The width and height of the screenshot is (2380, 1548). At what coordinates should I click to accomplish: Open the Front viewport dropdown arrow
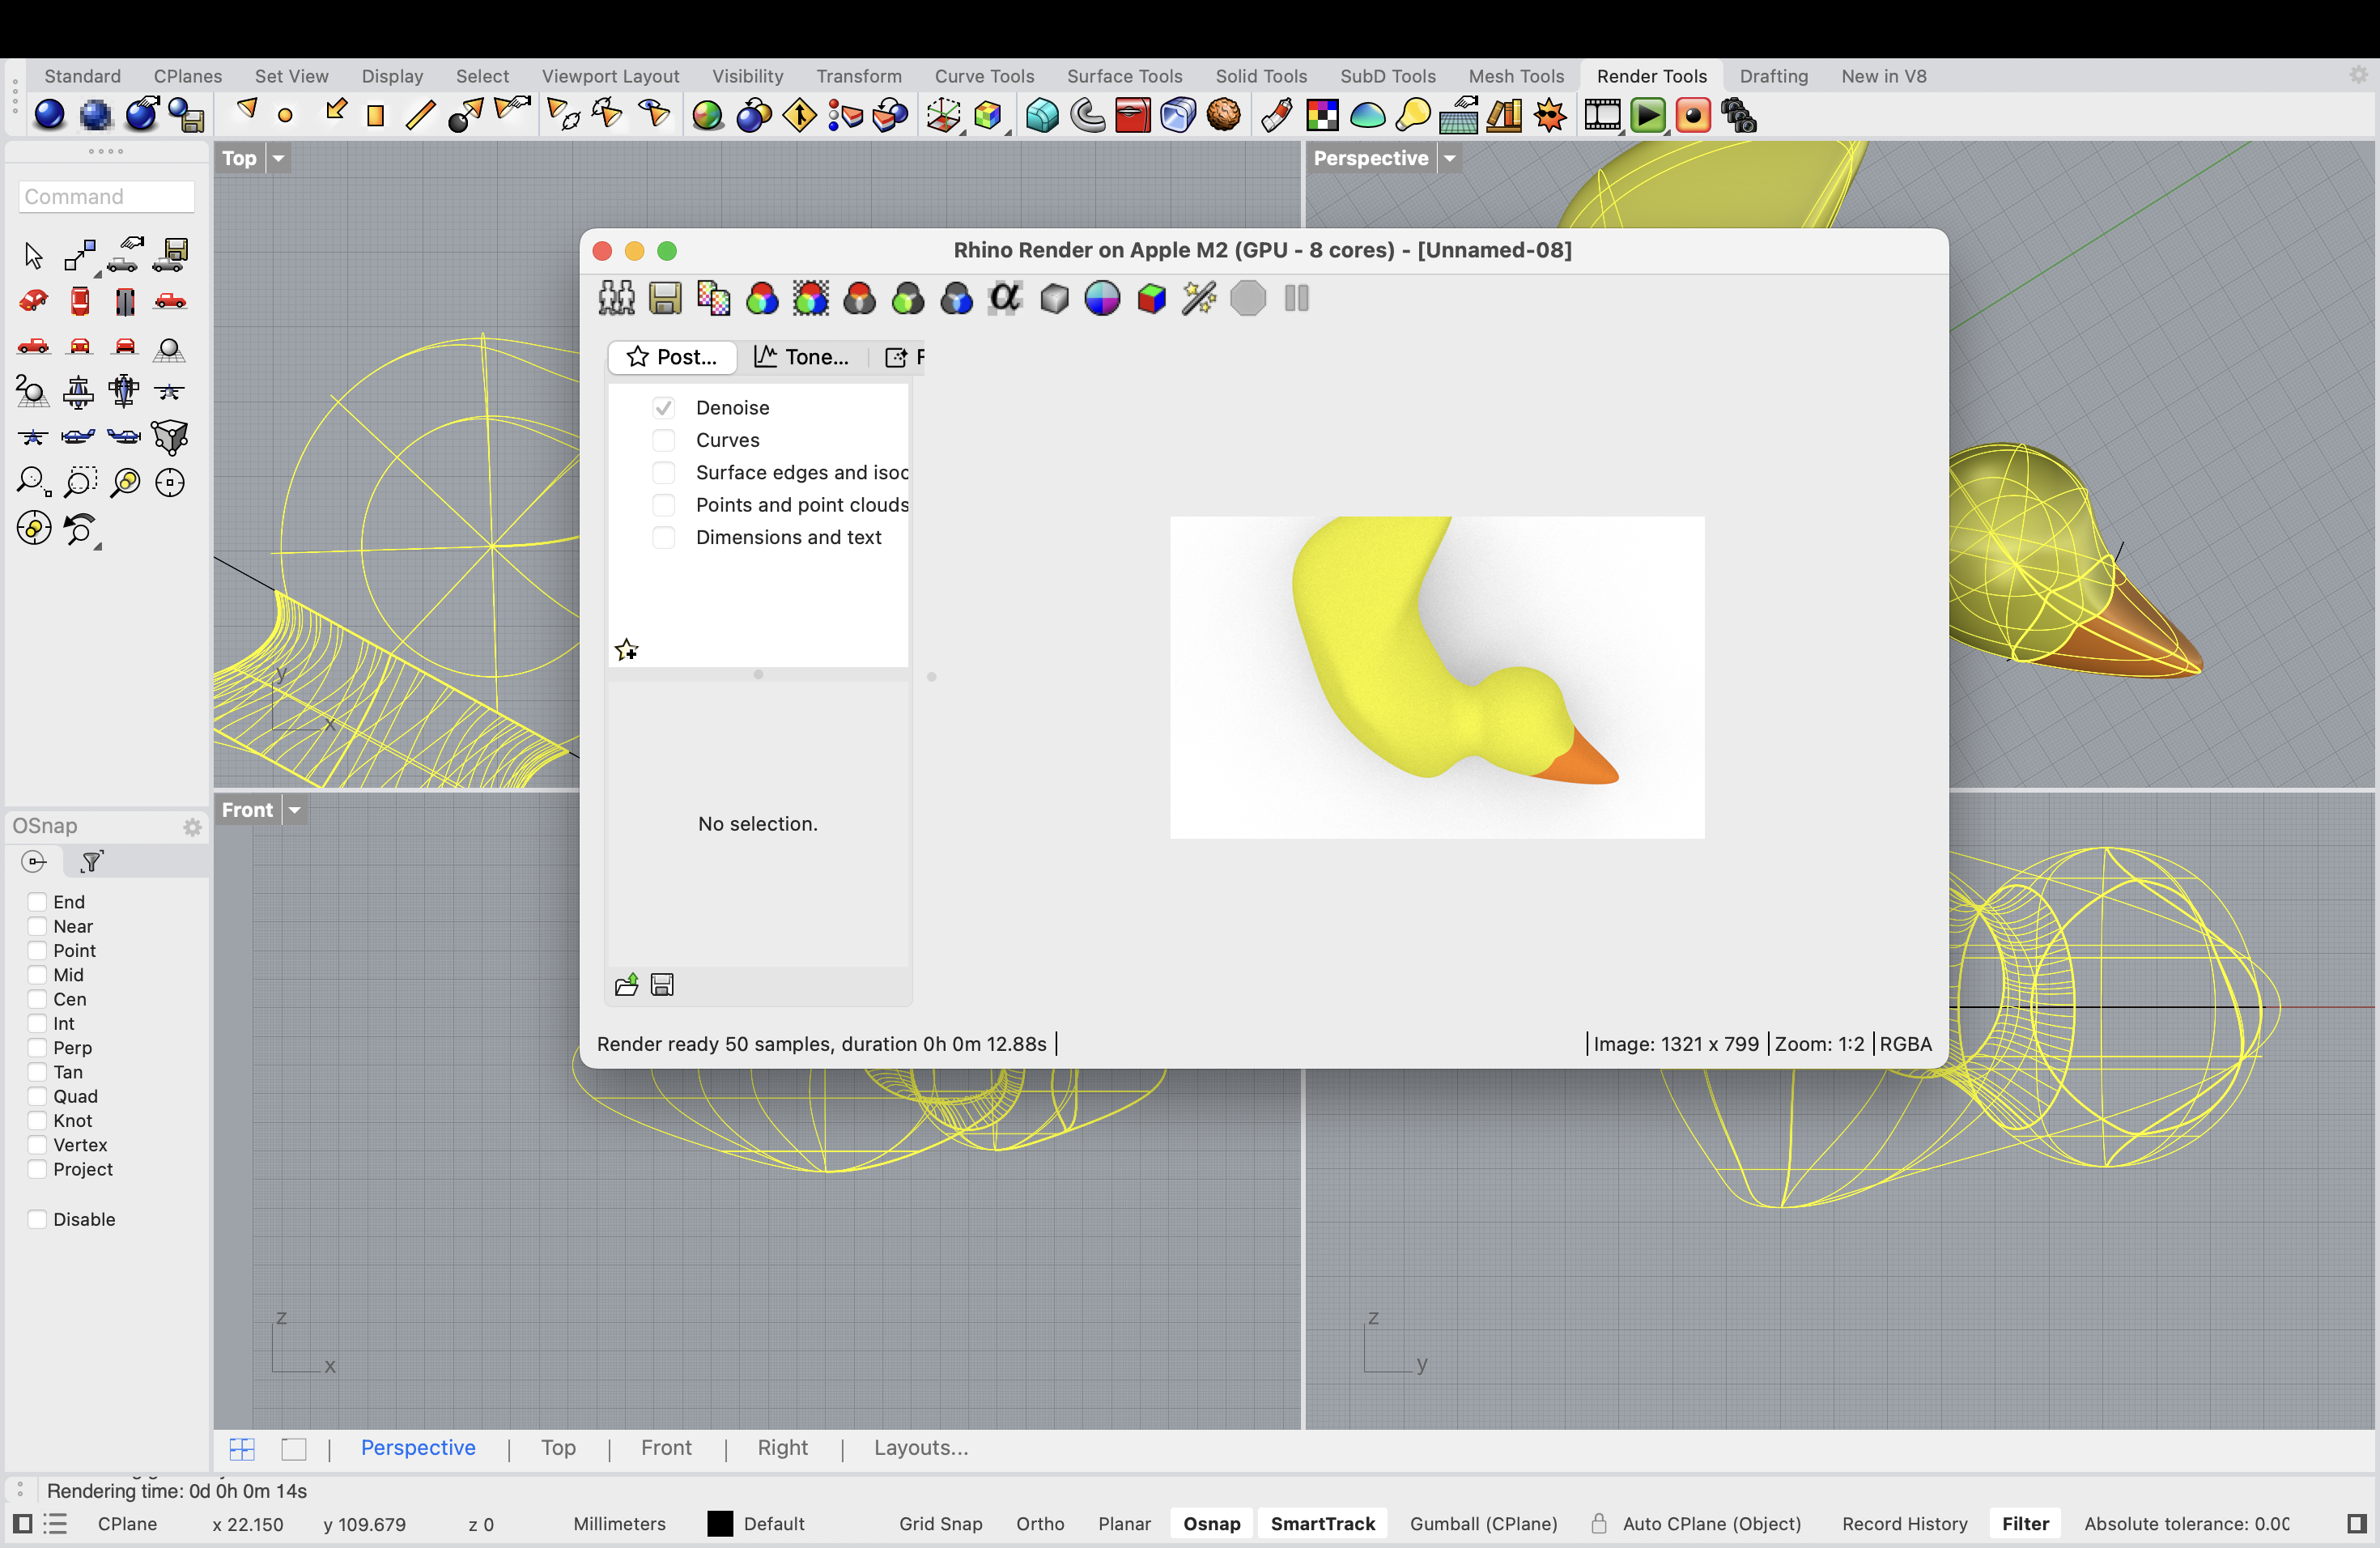(x=295, y=810)
